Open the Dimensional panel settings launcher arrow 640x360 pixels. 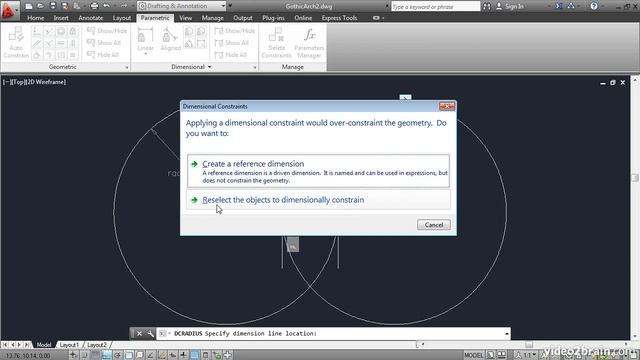coord(255,67)
